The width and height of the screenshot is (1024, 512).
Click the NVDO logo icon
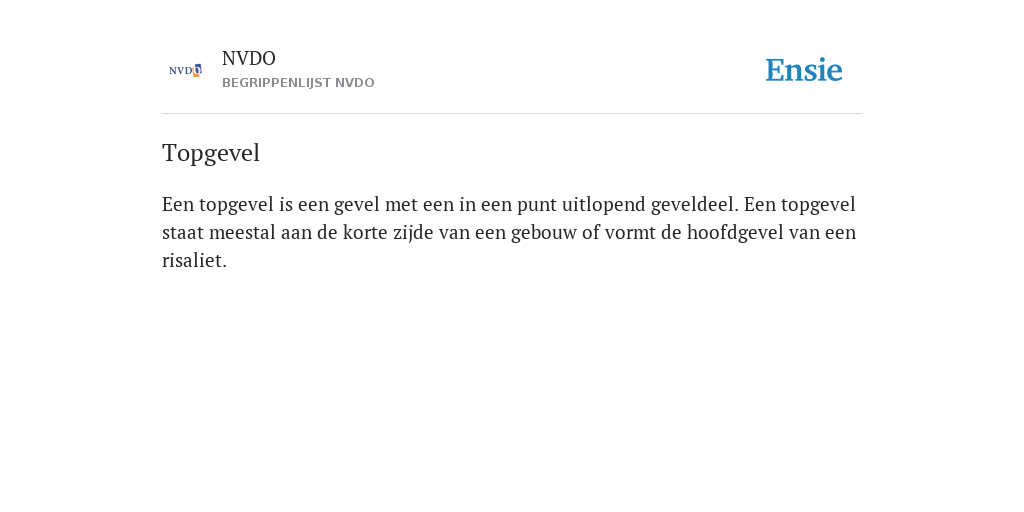pyautogui.click(x=185, y=71)
